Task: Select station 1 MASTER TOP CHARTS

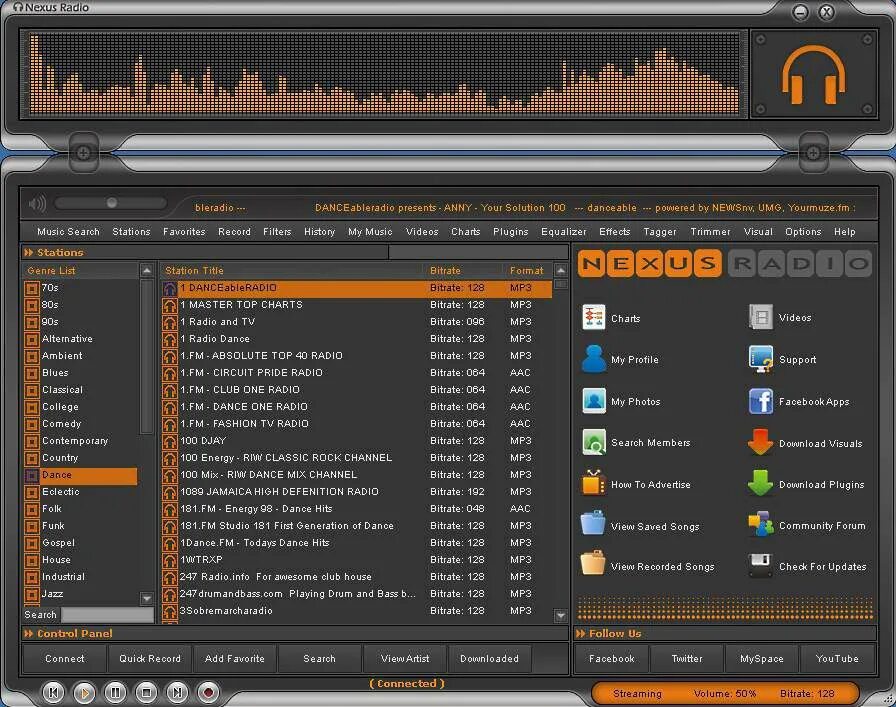Action: tap(357, 305)
